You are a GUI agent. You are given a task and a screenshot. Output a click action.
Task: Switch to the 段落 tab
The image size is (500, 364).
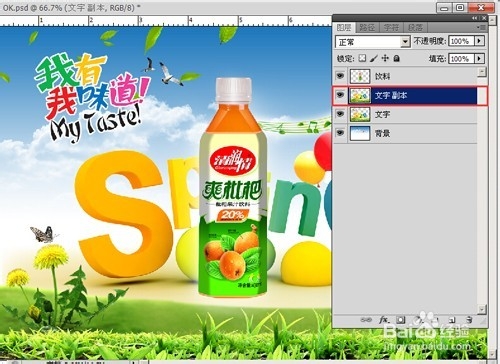tap(415, 27)
